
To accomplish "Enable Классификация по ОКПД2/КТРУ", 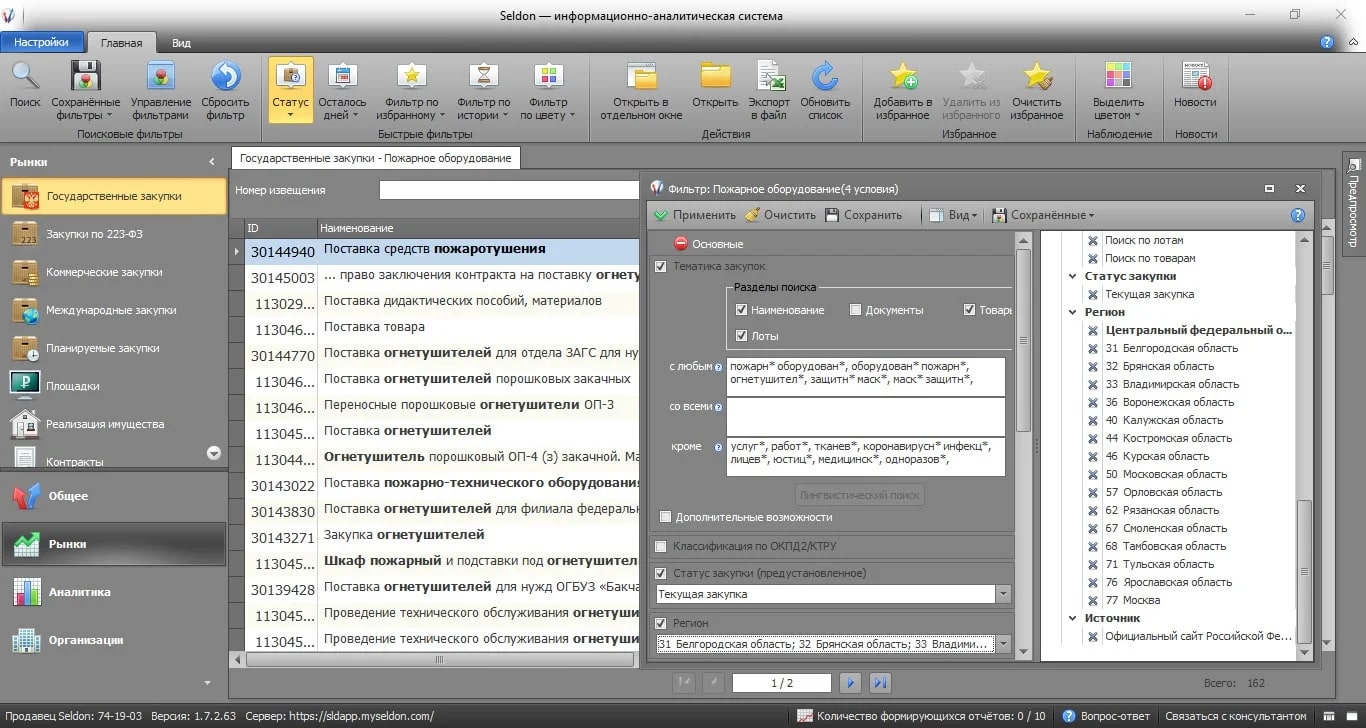I will pyautogui.click(x=661, y=547).
